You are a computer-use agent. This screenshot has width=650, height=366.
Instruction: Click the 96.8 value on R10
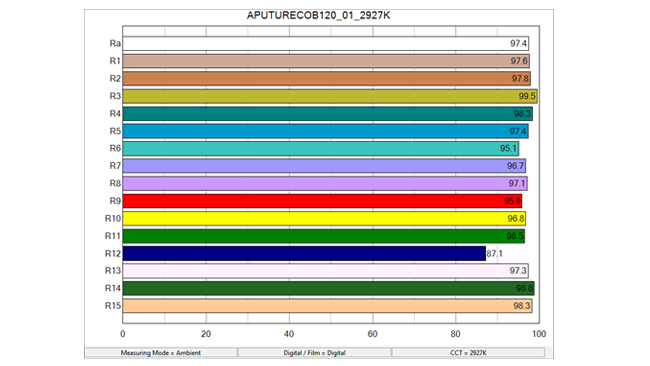point(516,218)
